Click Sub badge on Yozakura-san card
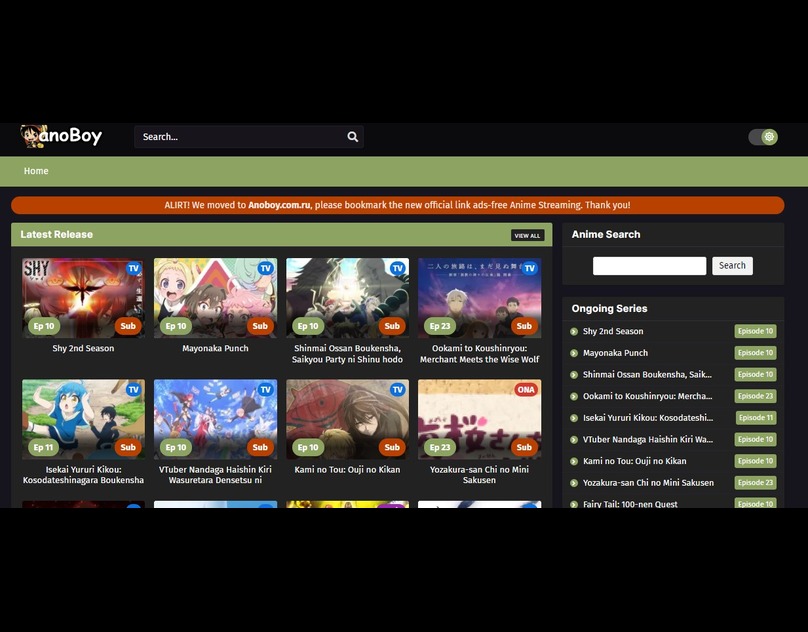The height and width of the screenshot is (632, 808). pos(524,447)
